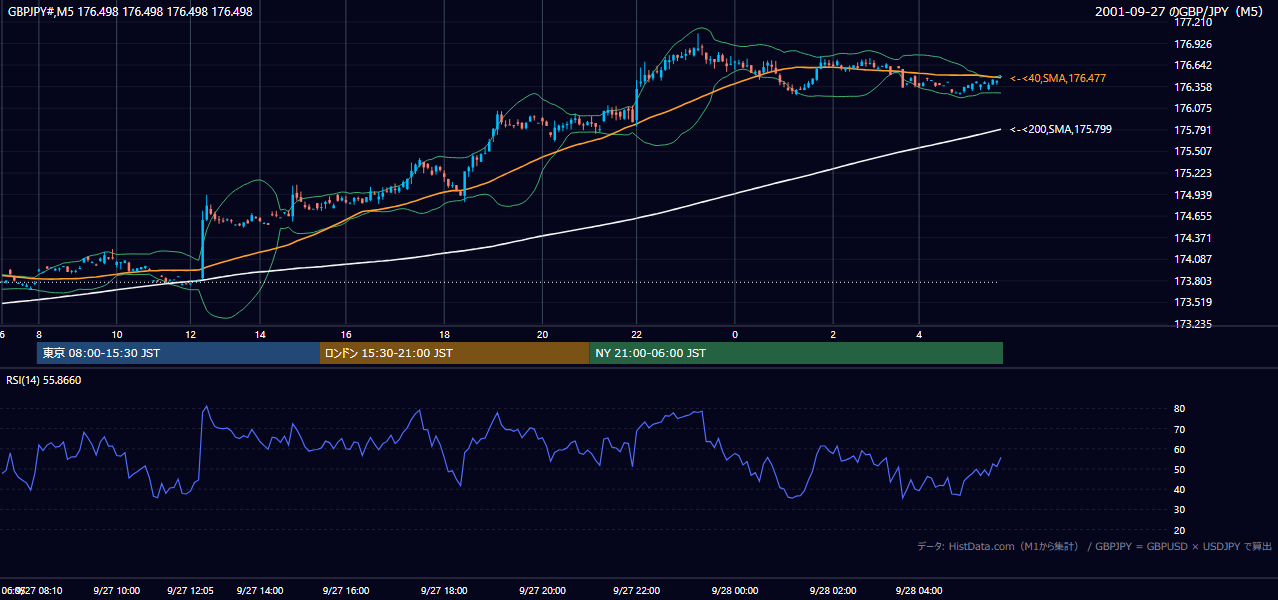The image size is (1278, 600).
Task: Click price axis value 176.642
Action: pyautogui.click(x=1193, y=66)
